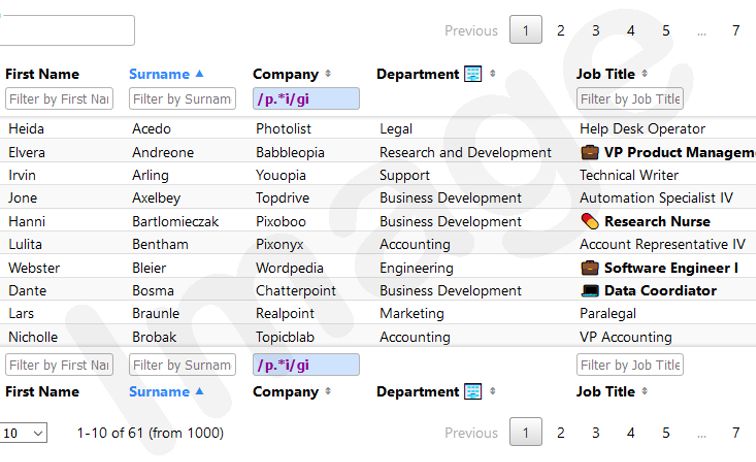The image size is (756, 462).
Task: Go to page 7 in bottom pagination
Action: coord(736,433)
